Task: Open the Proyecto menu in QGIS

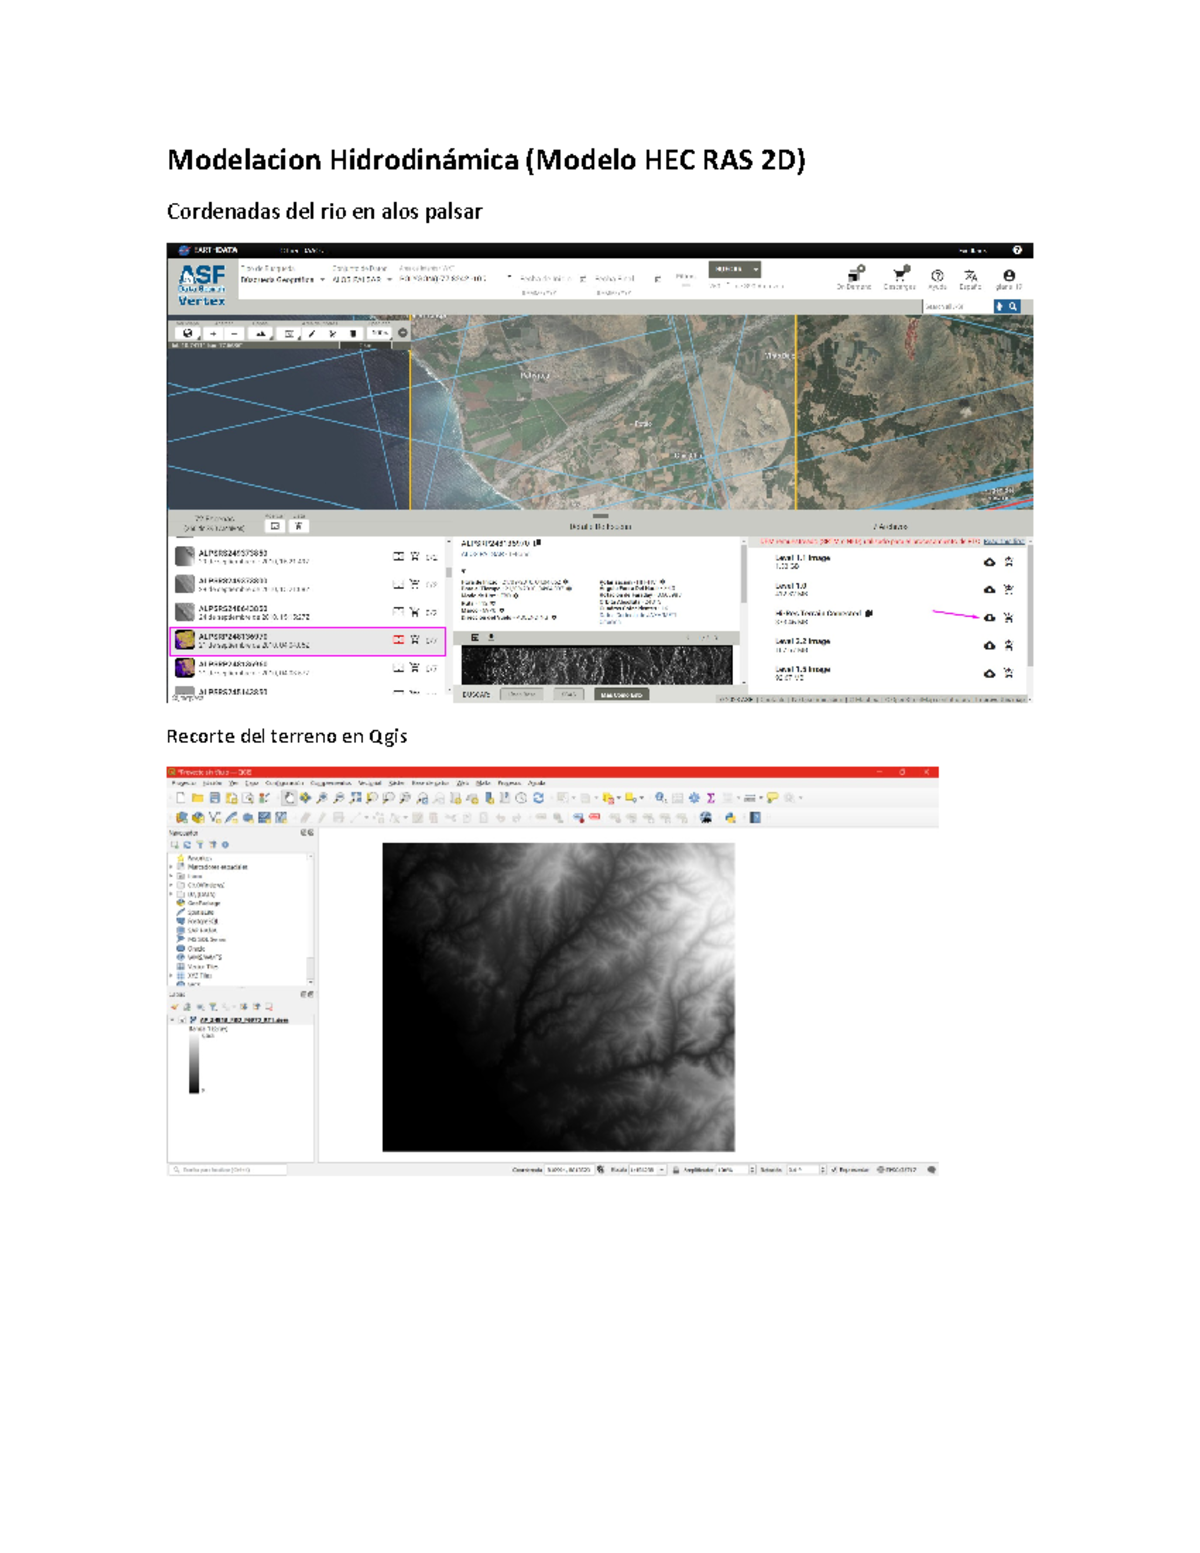Action: pos(183,783)
